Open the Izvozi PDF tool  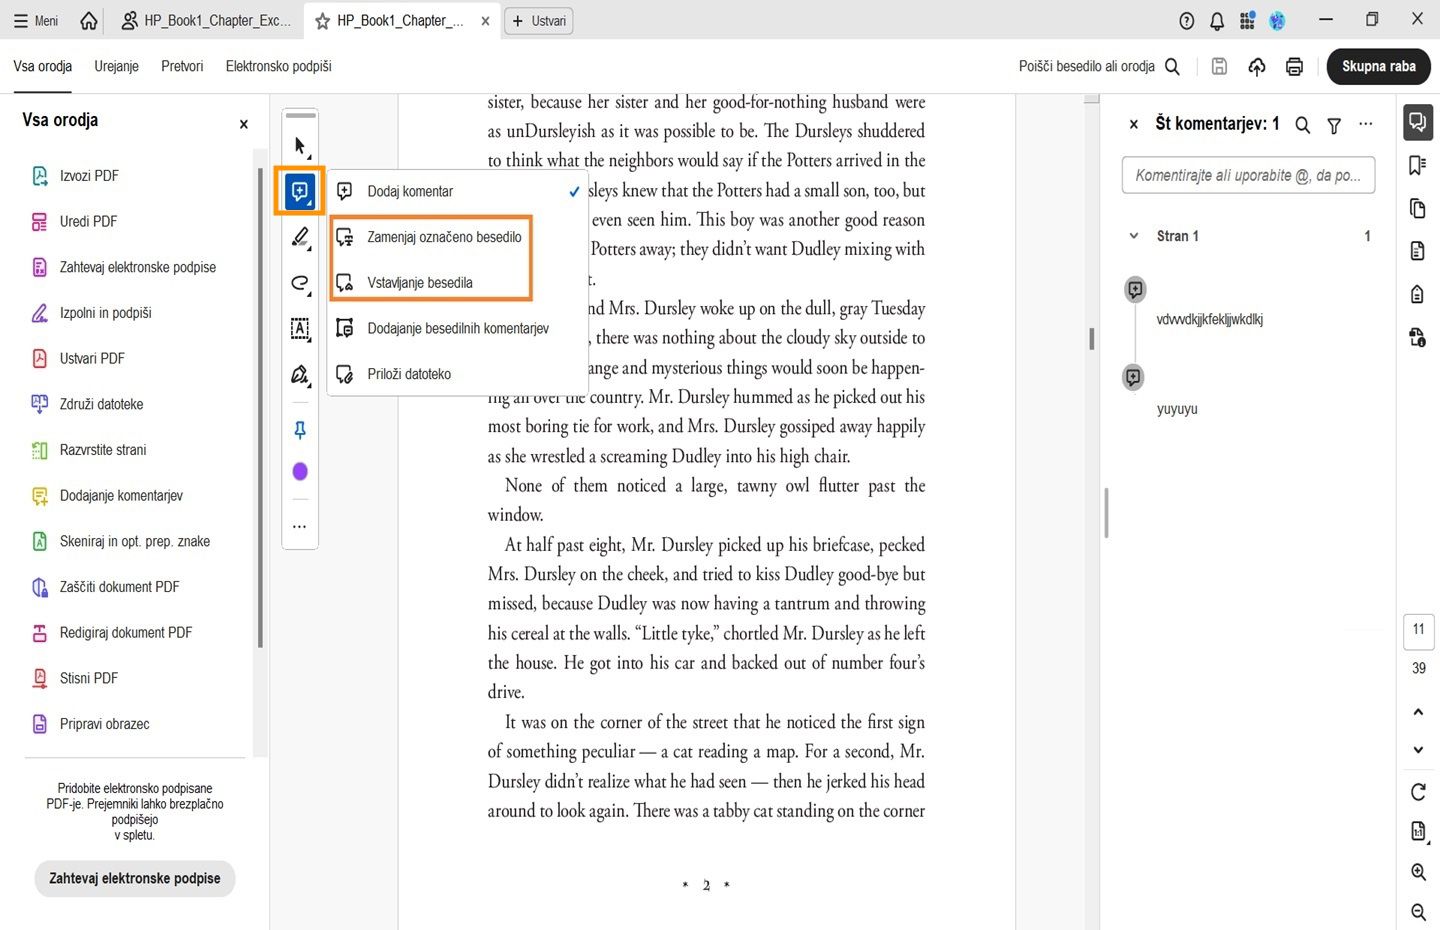75,175
